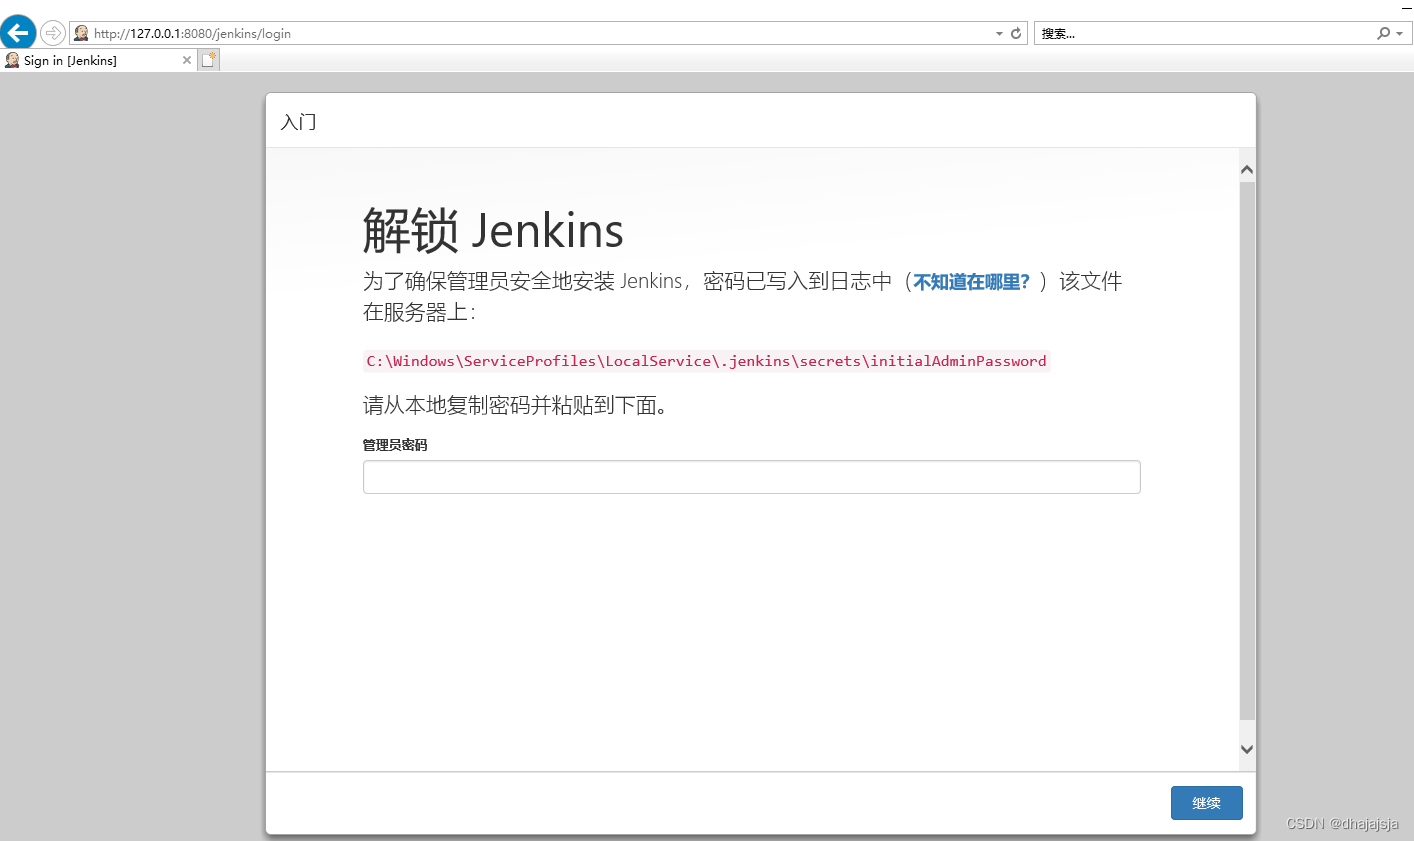Click the Jenkins favicon in address bar
Image resolution: width=1414 pixels, height=841 pixels.
[x=81, y=33]
